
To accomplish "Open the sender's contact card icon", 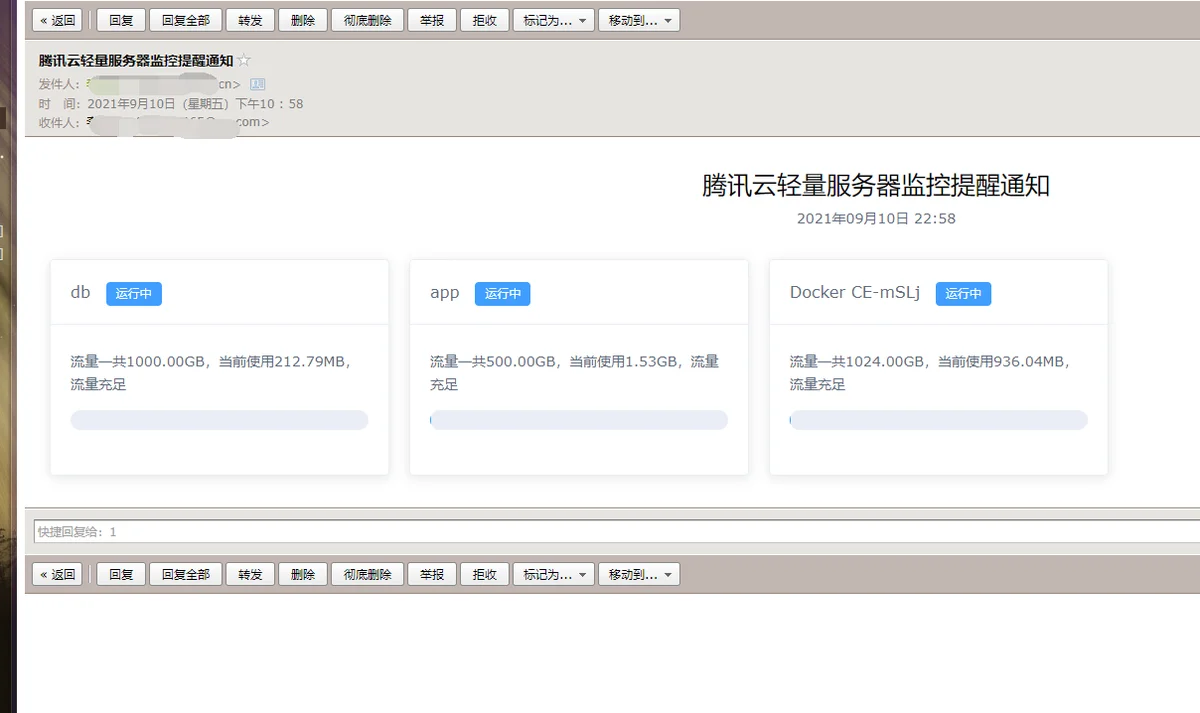I will [257, 84].
